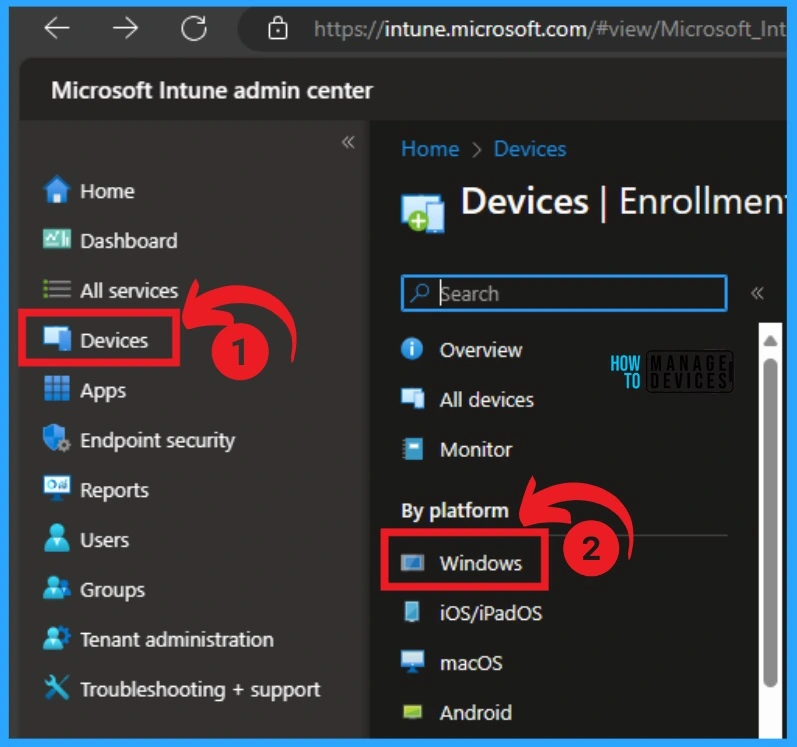
Task: Click the Endpoint security shield icon
Action: 56,438
